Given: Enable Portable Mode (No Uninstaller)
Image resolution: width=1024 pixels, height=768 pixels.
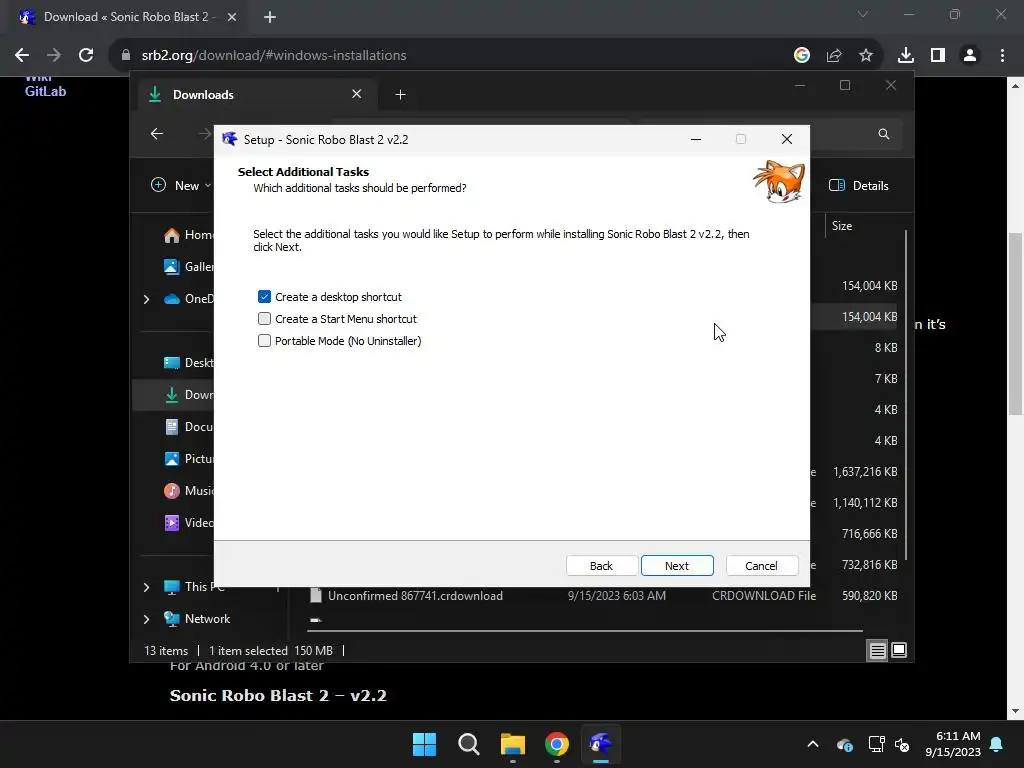Looking at the screenshot, I should click(x=264, y=341).
